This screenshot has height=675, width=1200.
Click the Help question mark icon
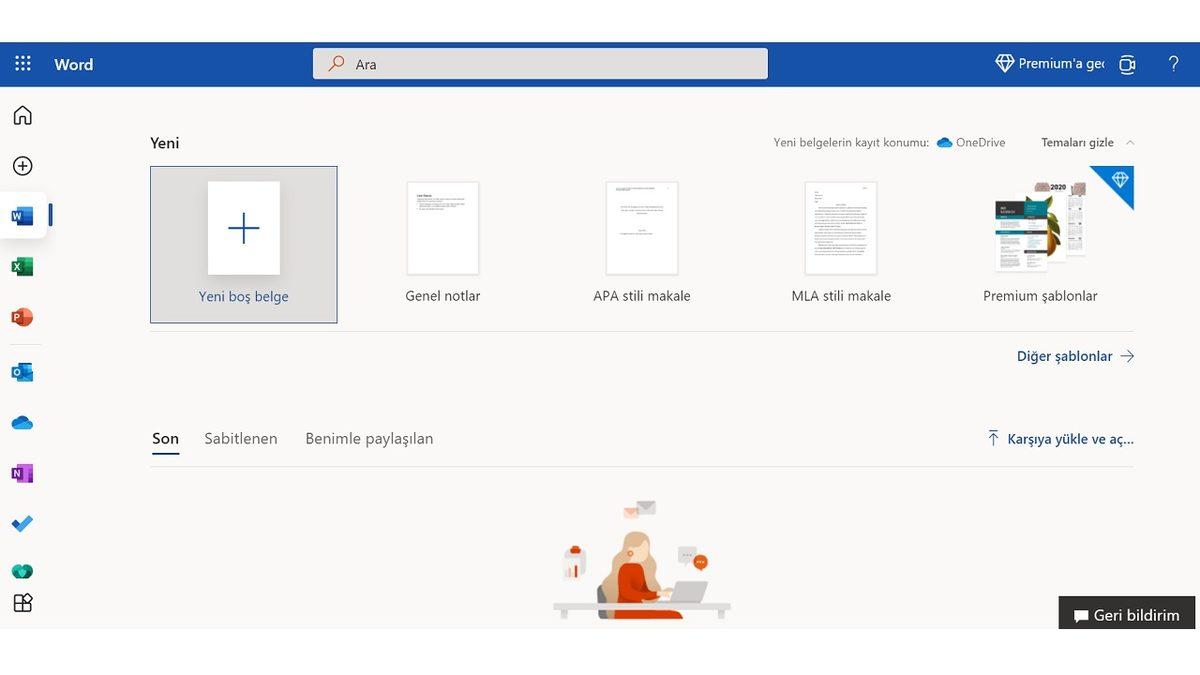click(x=1173, y=63)
